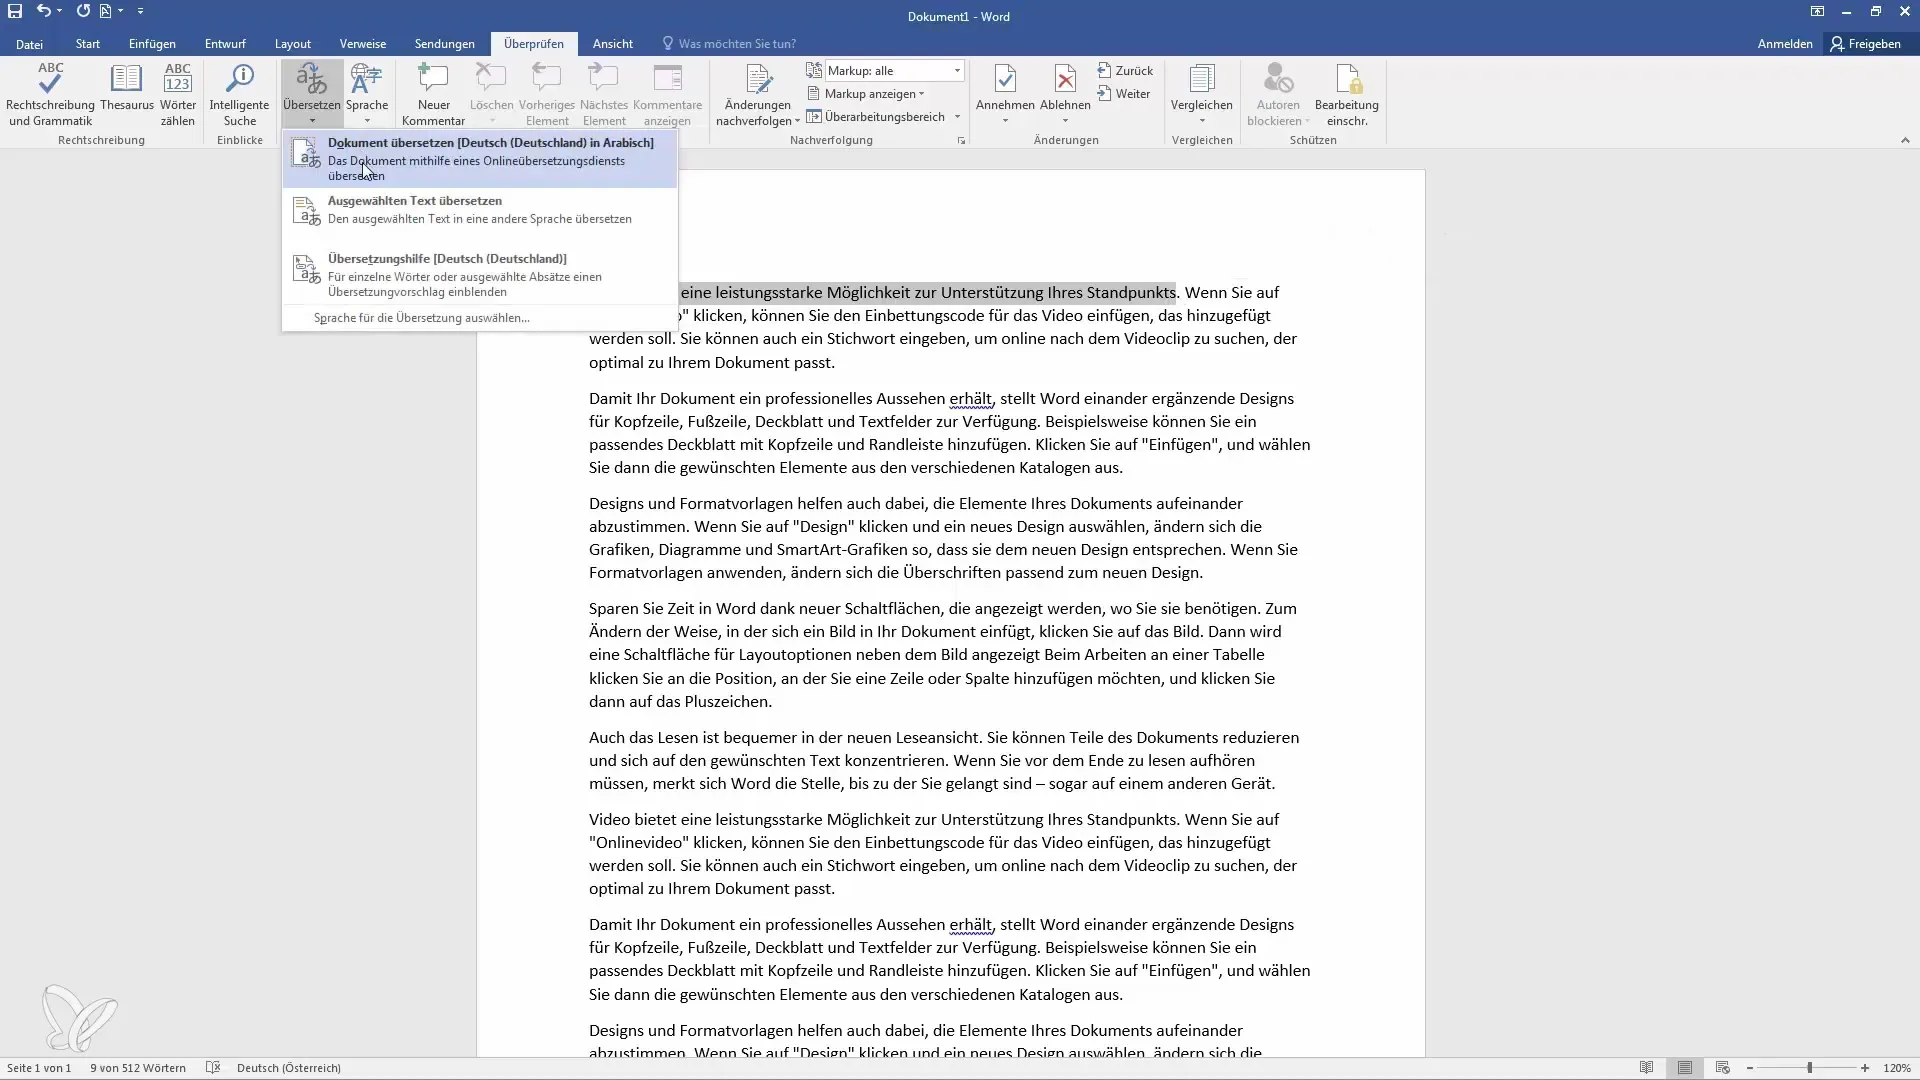Undo last action in quick access toolbar
This screenshot has height=1080, width=1920.
click(x=43, y=11)
